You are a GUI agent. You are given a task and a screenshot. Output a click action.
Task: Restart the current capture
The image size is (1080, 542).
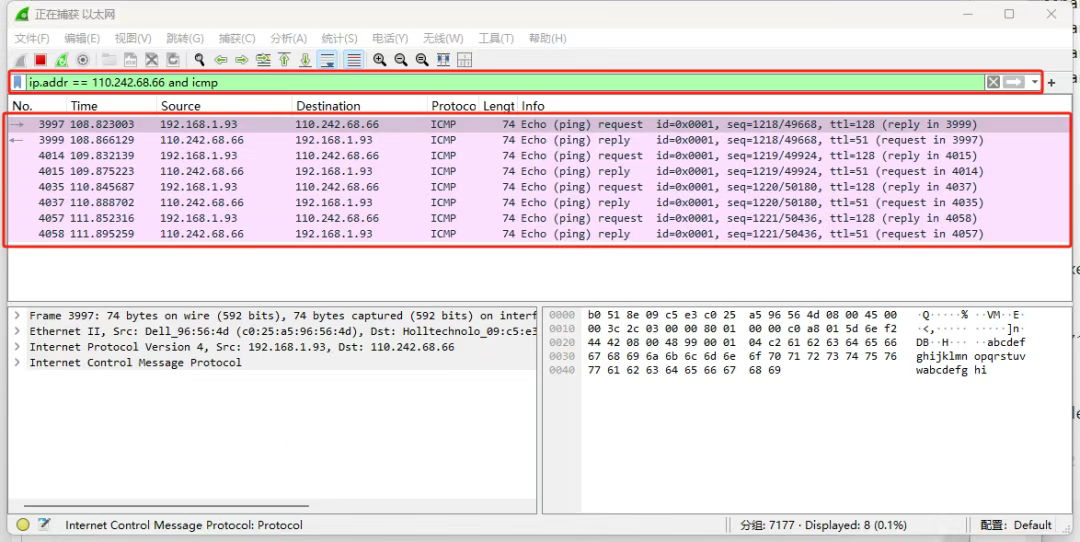(62, 60)
